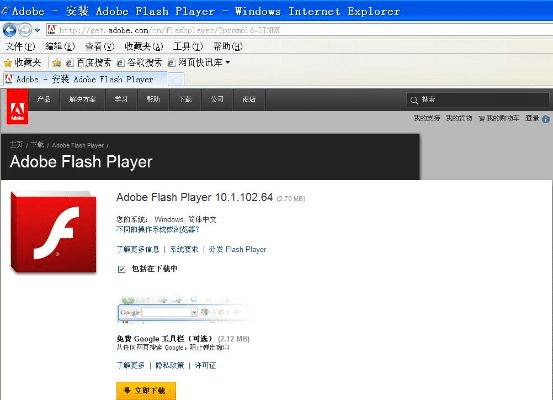Click the 收藏夹 star favorites button

click(x=23, y=63)
